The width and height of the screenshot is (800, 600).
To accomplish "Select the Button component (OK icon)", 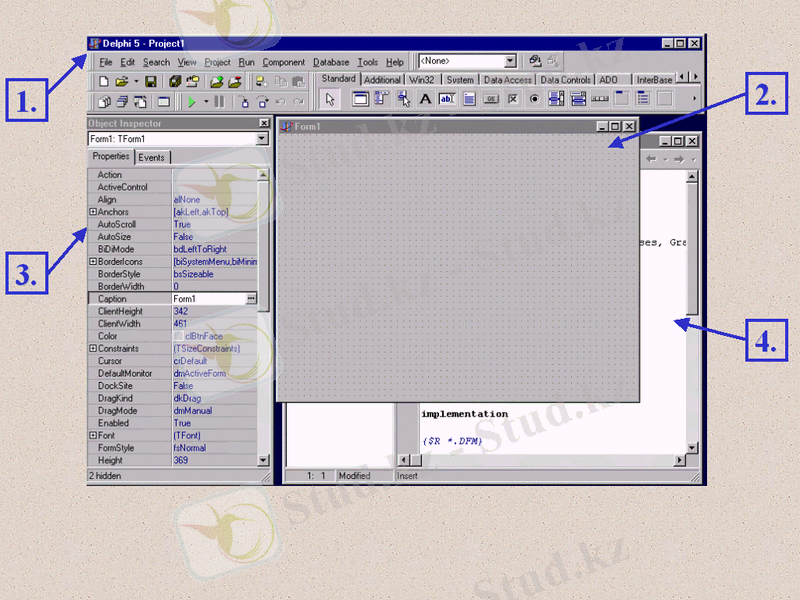I will coord(491,99).
